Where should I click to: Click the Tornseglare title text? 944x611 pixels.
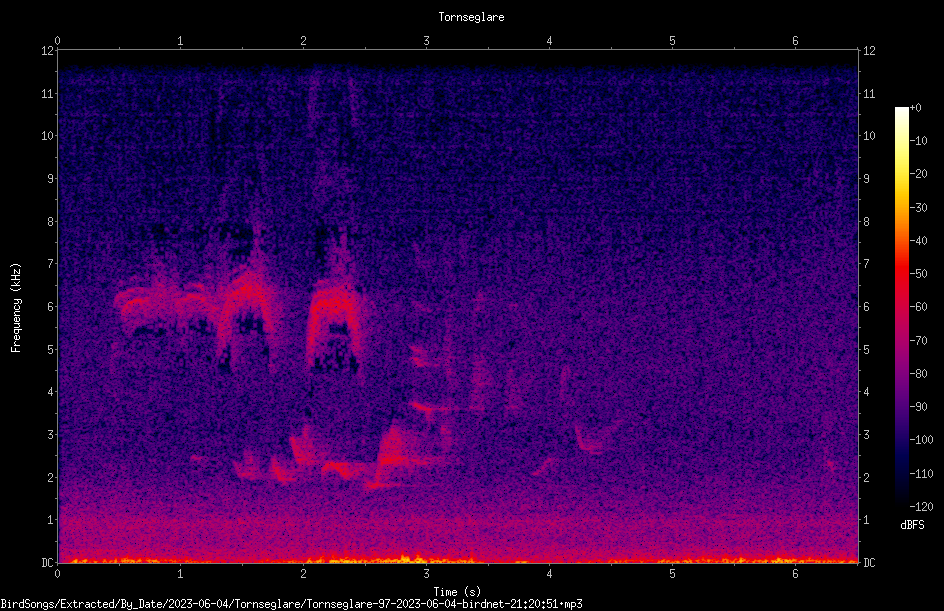pos(471,17)
